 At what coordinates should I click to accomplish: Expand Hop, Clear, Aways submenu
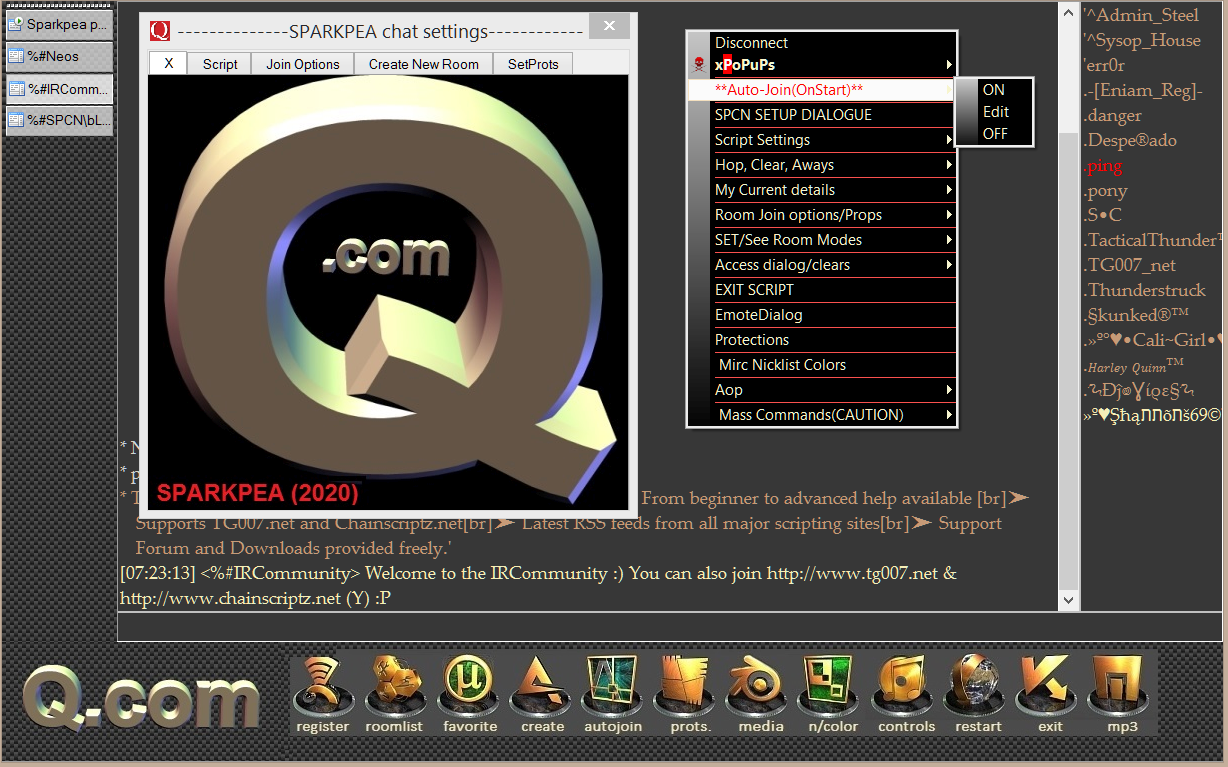(822, 164)
